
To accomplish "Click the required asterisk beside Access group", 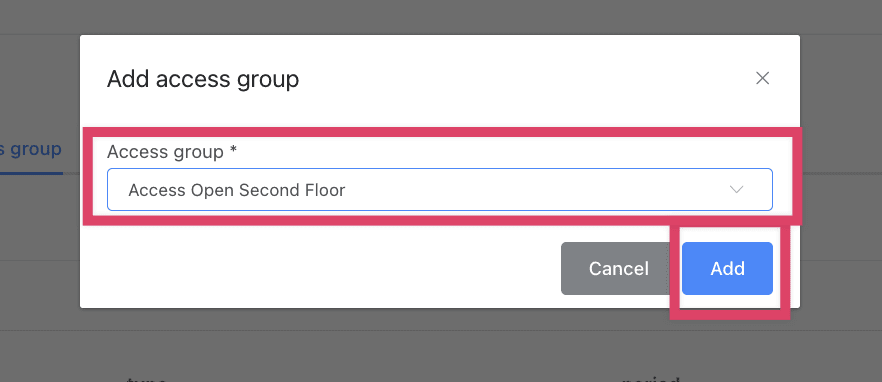I will coord(233,150).
